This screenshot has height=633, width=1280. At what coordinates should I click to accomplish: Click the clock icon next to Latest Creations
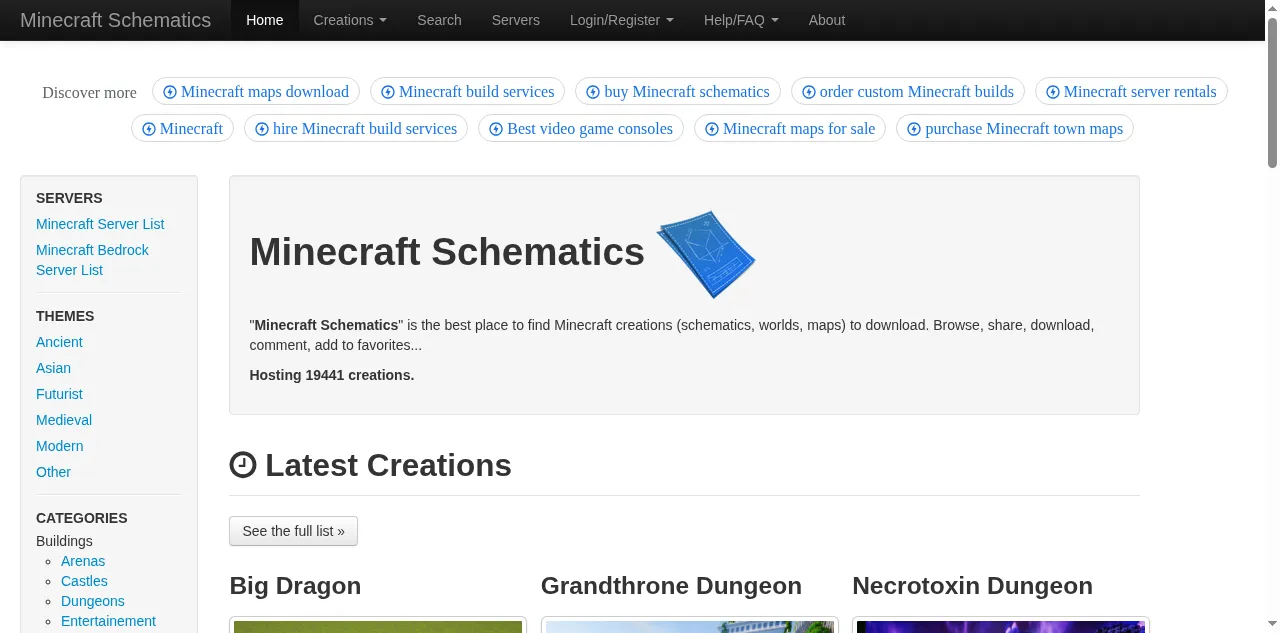click(x=243, y=465)
